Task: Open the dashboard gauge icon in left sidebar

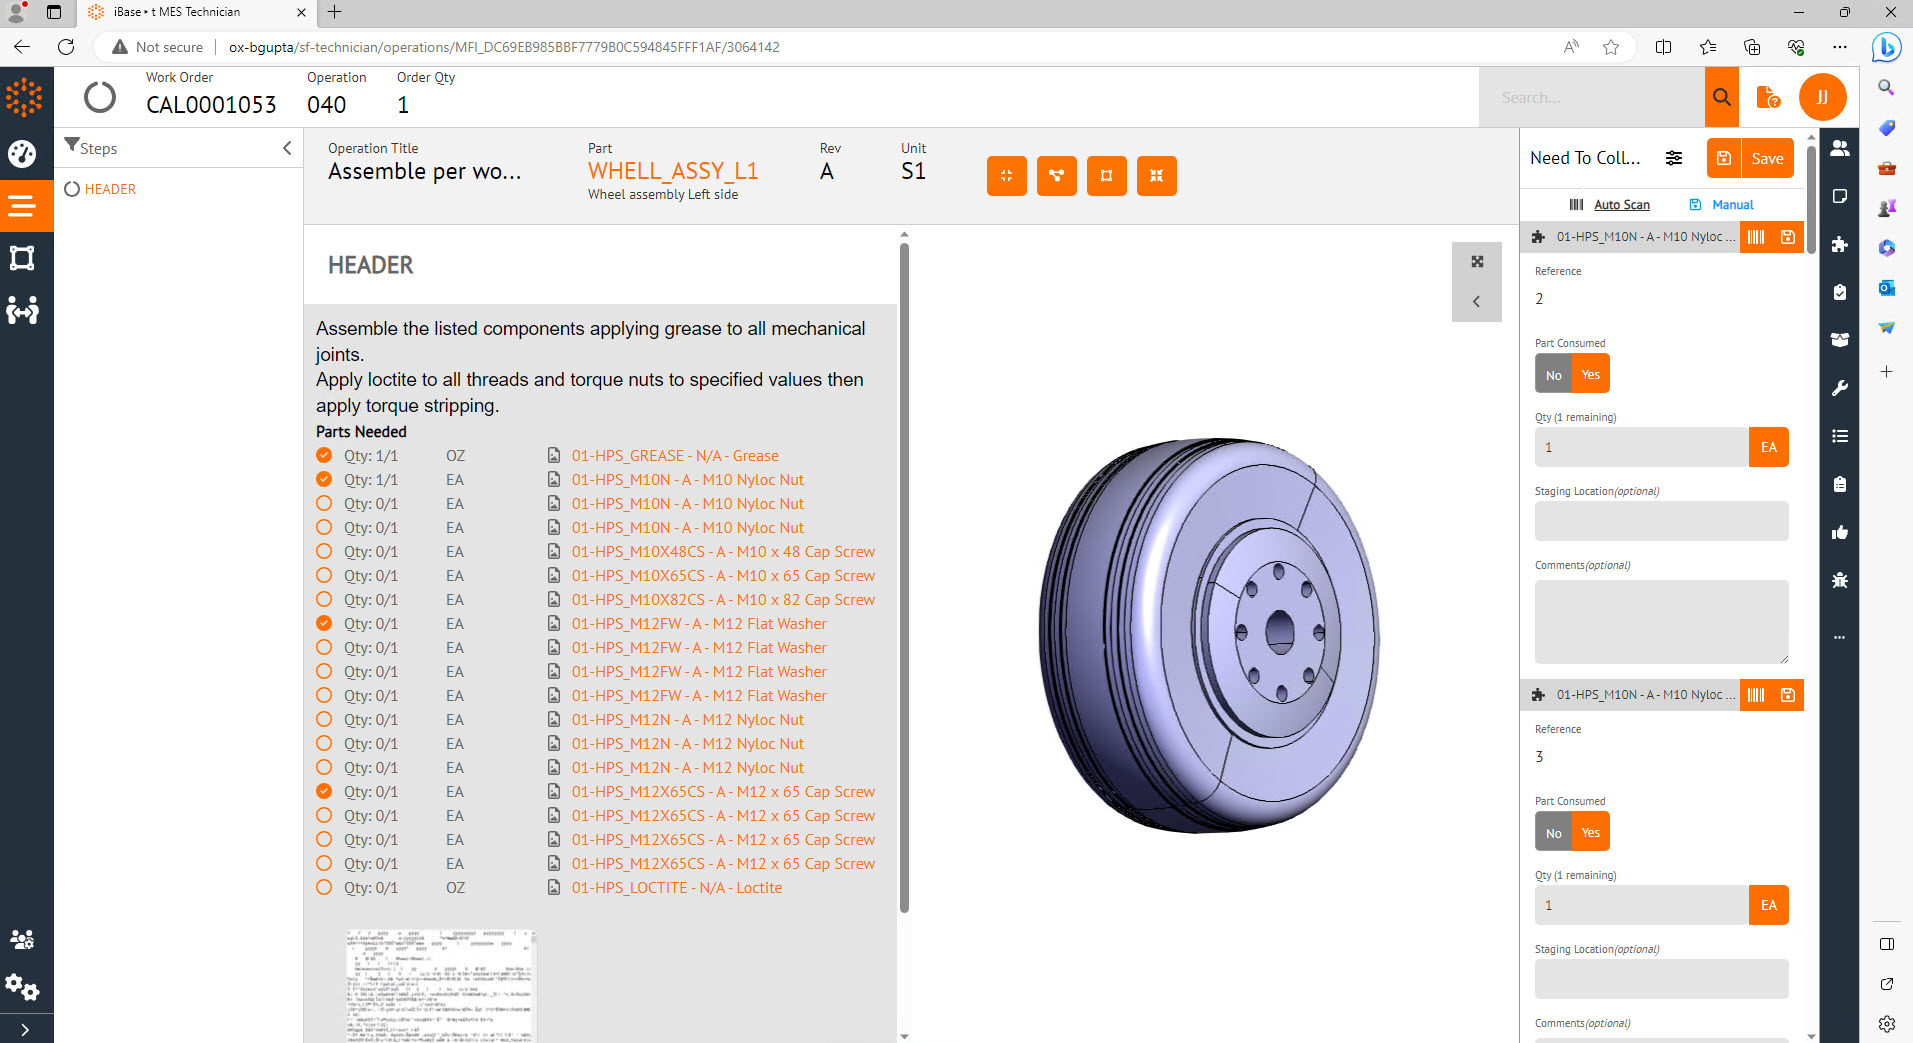Action: (x=22, y=153)
